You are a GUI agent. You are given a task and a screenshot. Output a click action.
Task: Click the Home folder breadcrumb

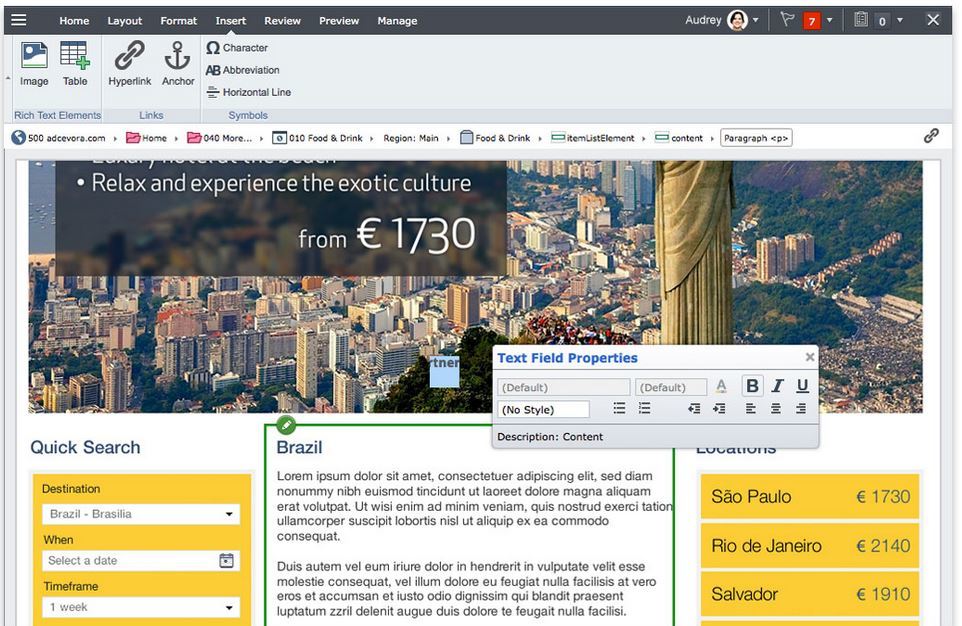(x=147, y=138)
